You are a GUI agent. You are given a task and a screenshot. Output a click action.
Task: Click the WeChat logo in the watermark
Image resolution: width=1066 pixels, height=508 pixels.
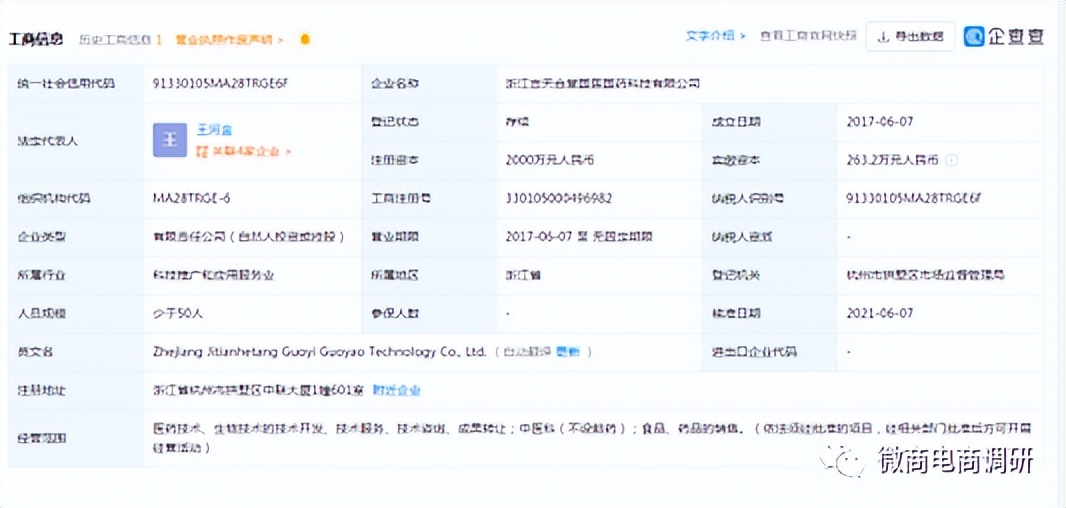pos(845,461)
